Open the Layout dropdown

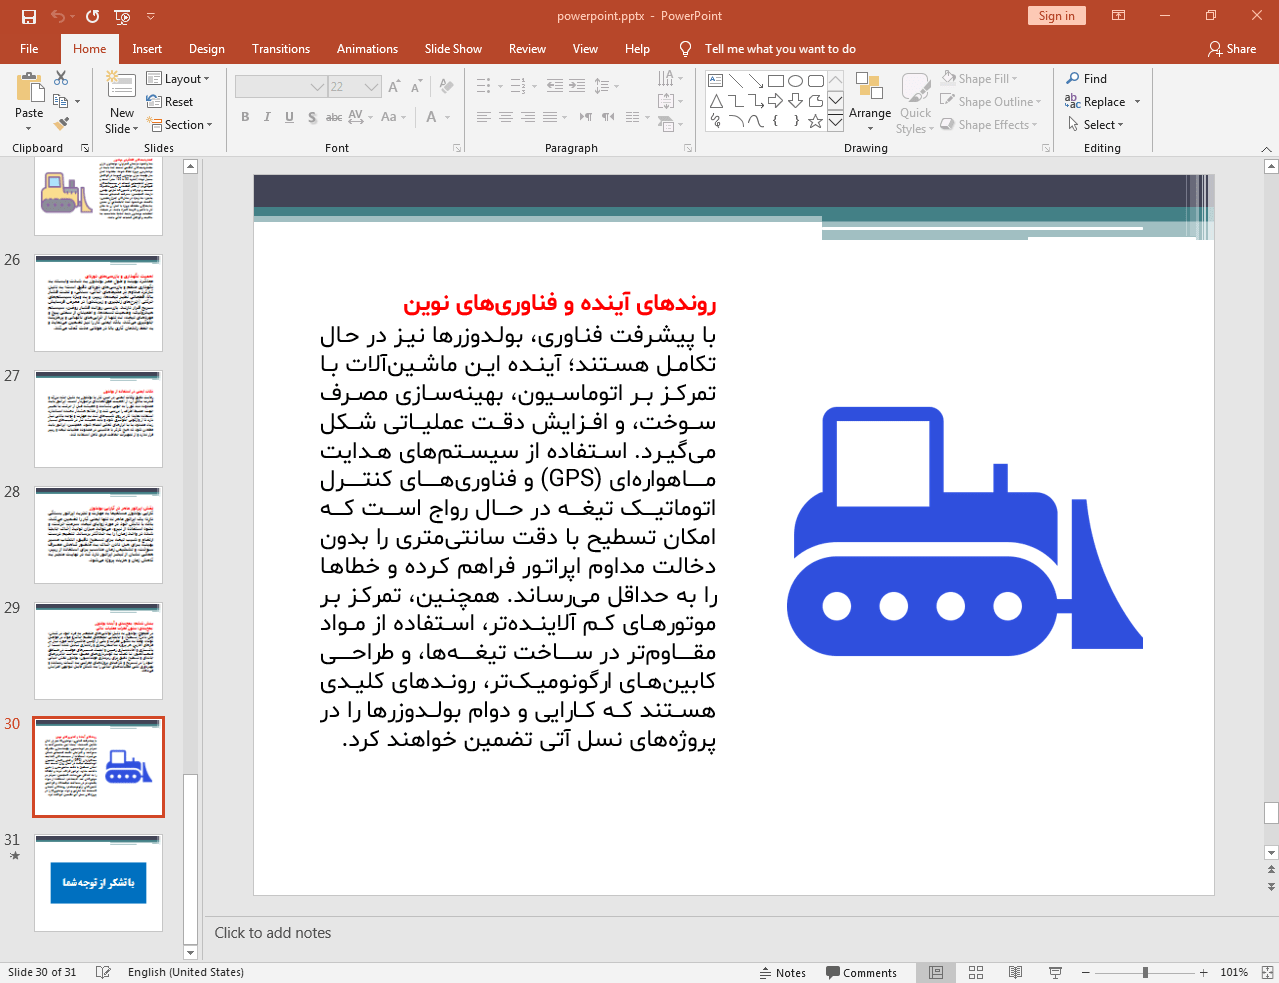(179, 79)
